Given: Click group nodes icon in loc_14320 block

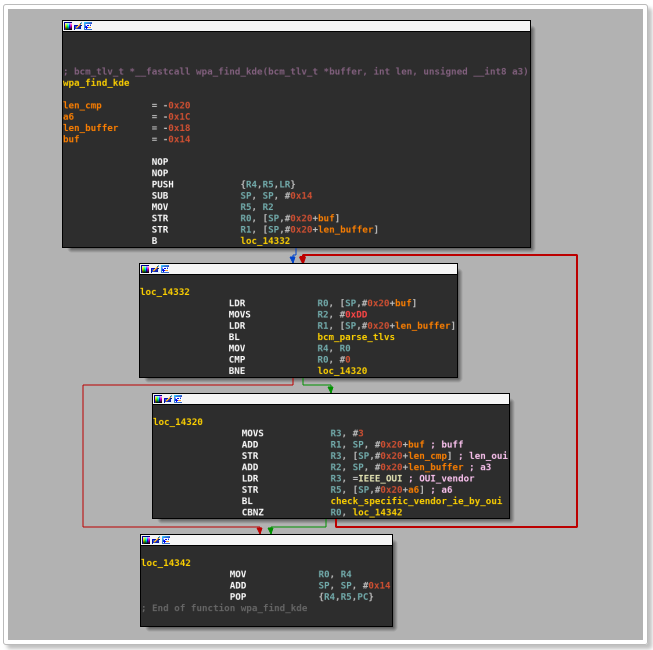Looking at the screenshot, I should point(178,399).
